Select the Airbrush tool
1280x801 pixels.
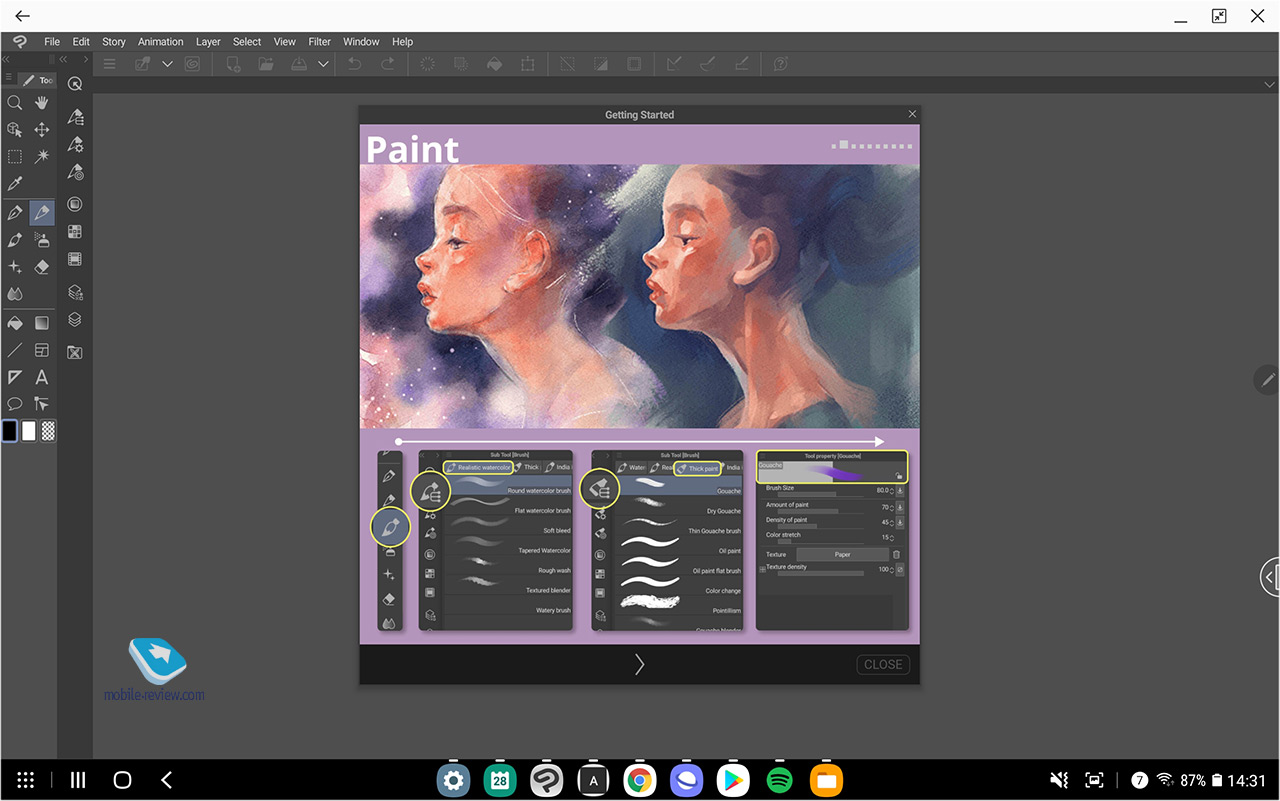point(42,240)
